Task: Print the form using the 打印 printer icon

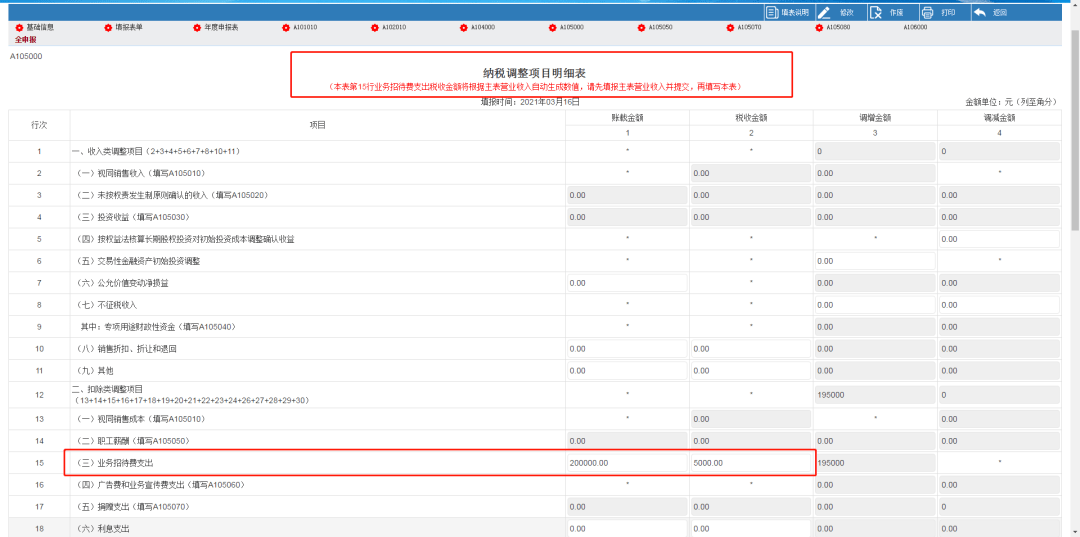Action: pyautogui.click(x=927, y=12)
